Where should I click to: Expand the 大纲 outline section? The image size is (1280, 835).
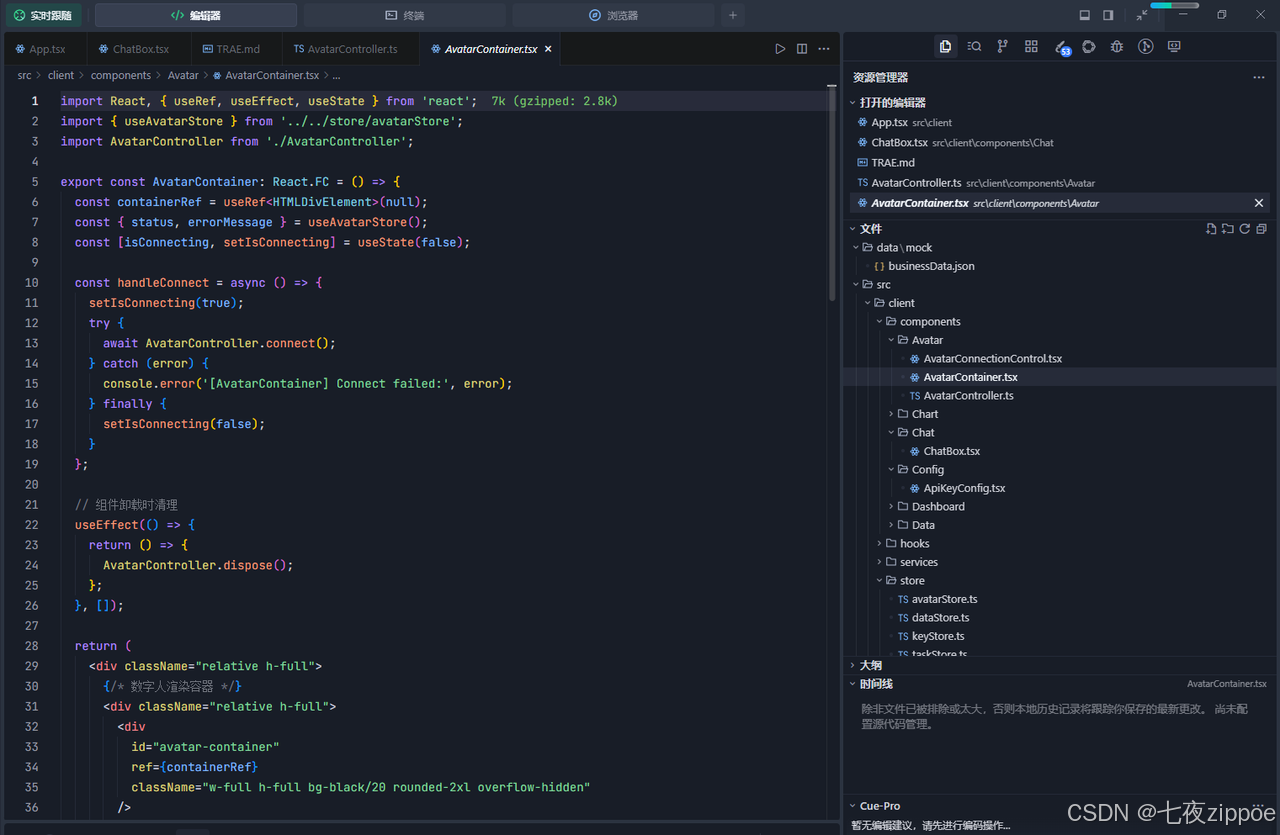coord(871,665)
